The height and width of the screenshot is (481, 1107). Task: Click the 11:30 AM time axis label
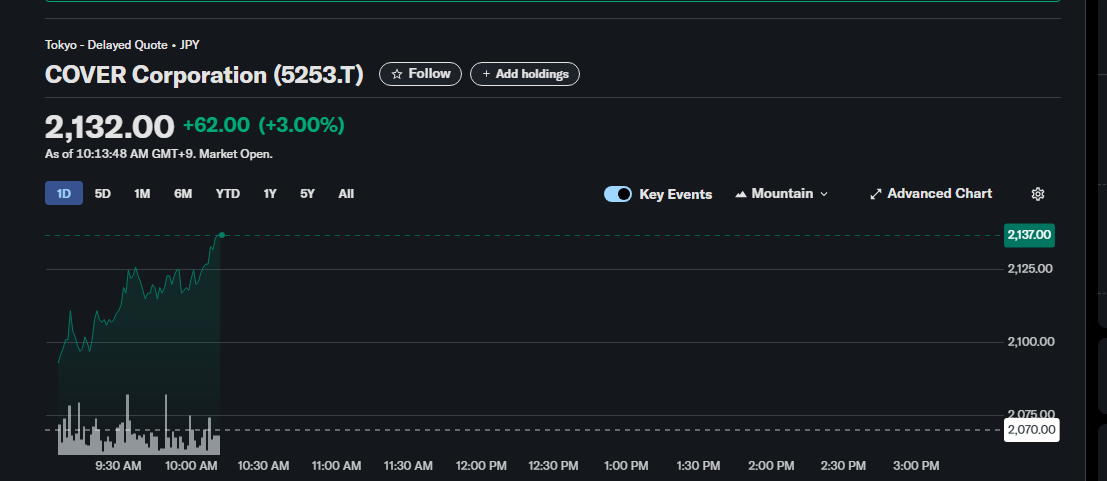point(408,466)
